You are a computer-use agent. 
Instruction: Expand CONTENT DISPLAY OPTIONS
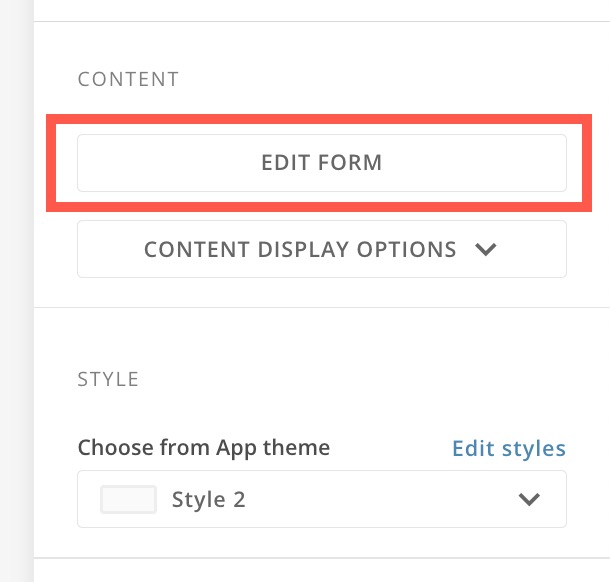coord(321,249)
